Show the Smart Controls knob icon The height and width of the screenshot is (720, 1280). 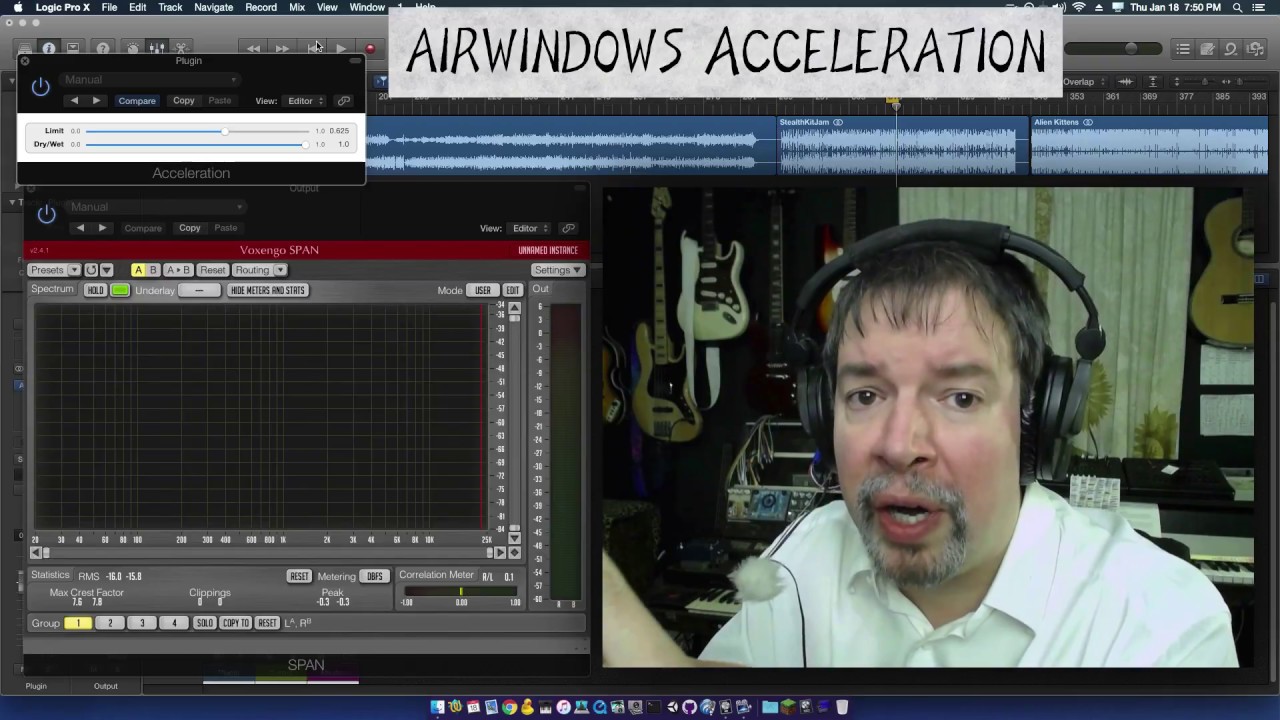pyautogui.click(x=132, y=48)
